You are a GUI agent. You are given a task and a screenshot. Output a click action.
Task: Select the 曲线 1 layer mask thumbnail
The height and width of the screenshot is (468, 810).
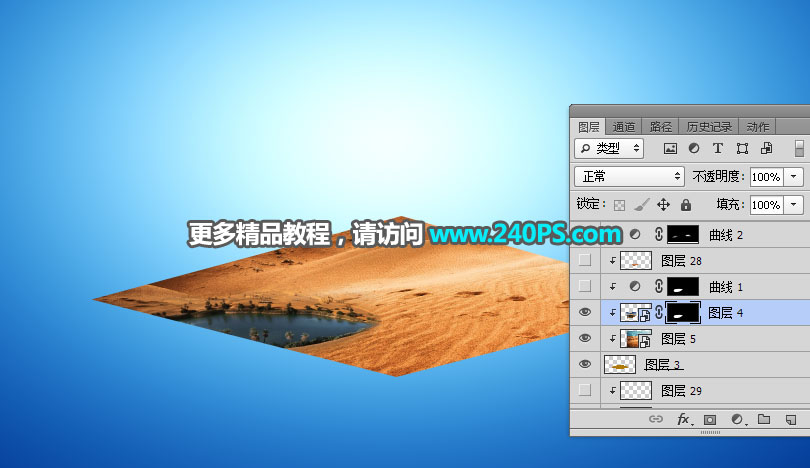[683, 287]
